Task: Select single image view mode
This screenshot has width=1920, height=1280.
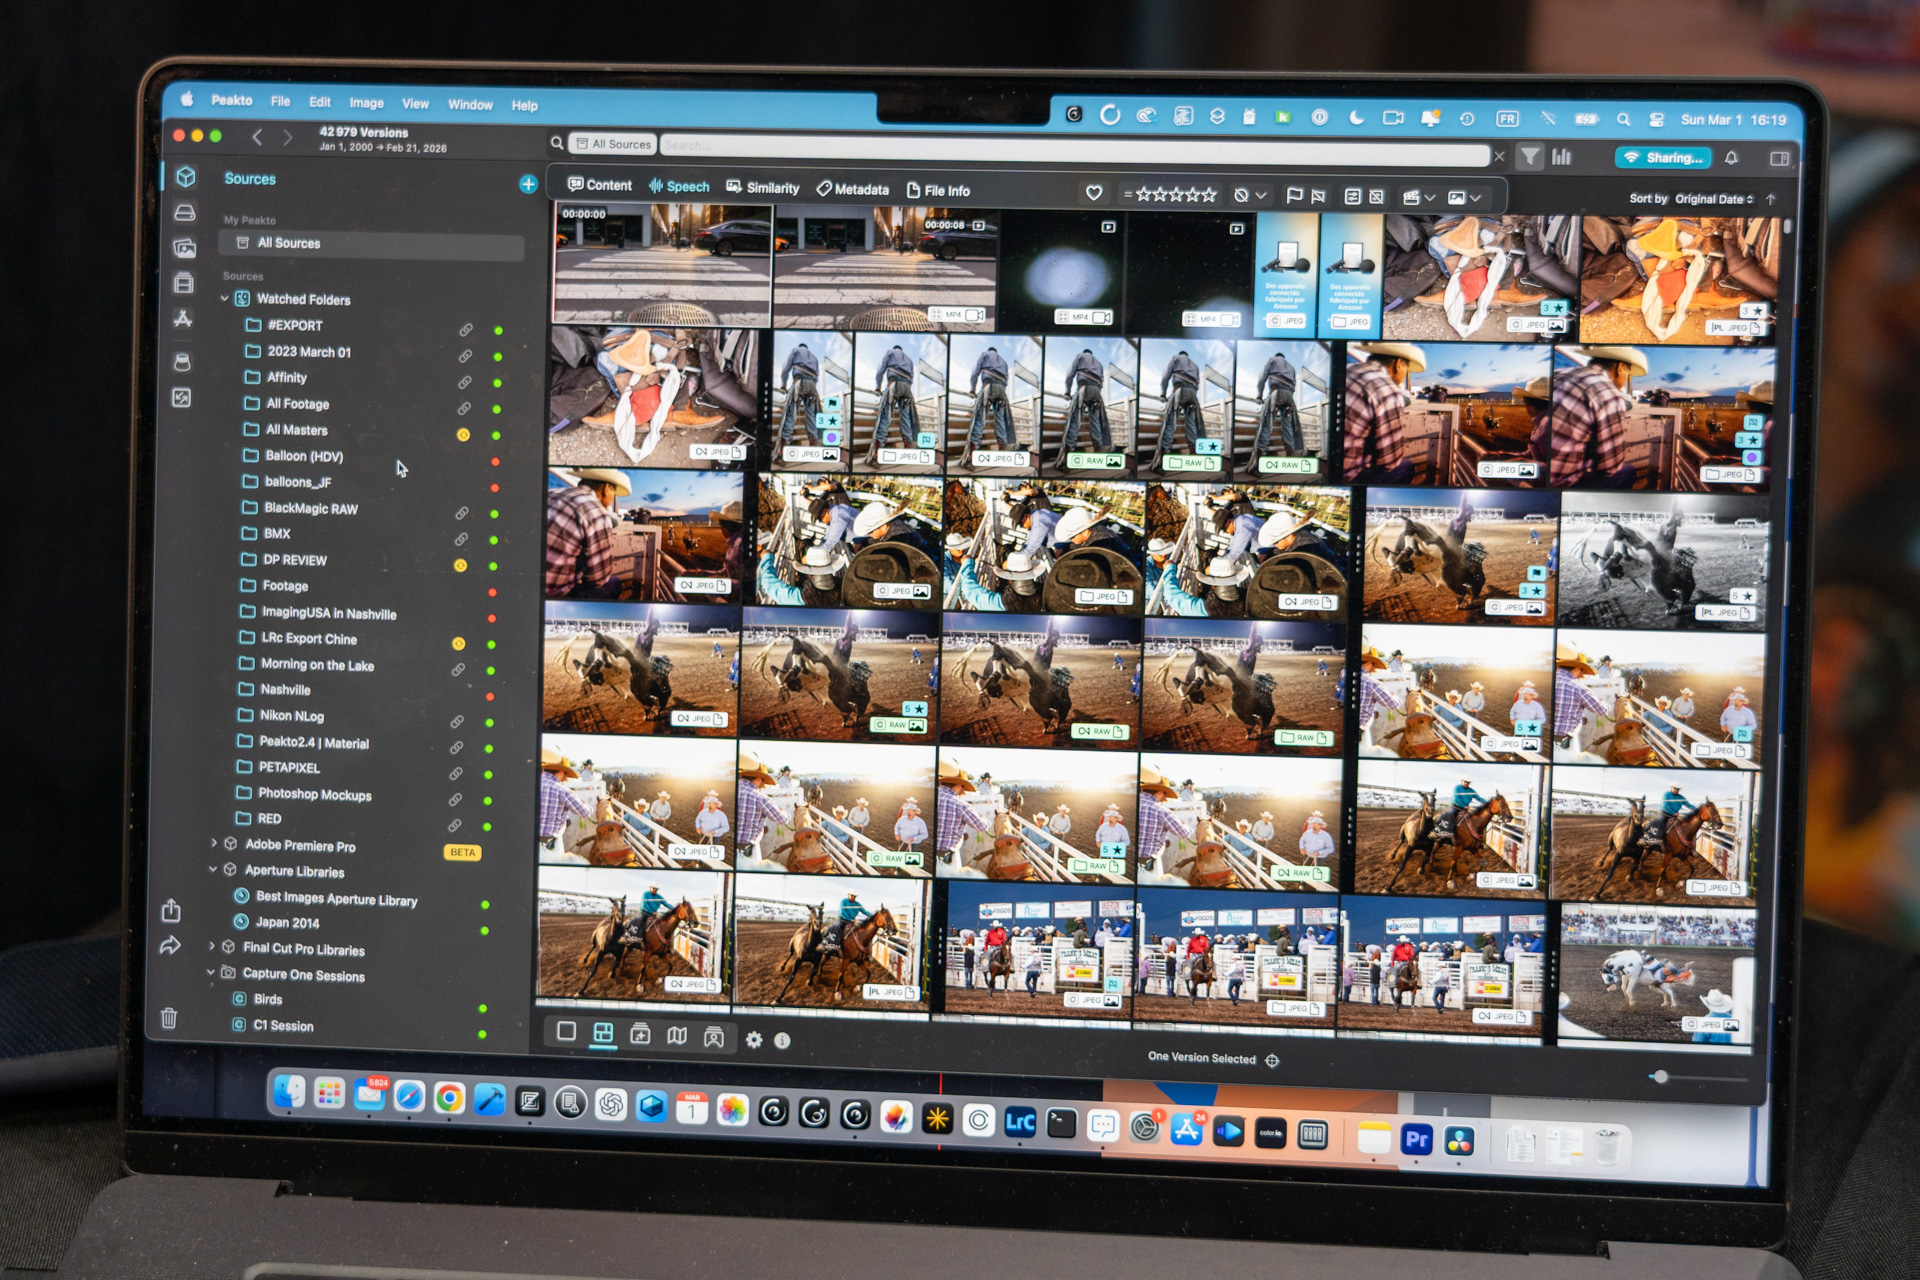Action: pos(566,1031)
